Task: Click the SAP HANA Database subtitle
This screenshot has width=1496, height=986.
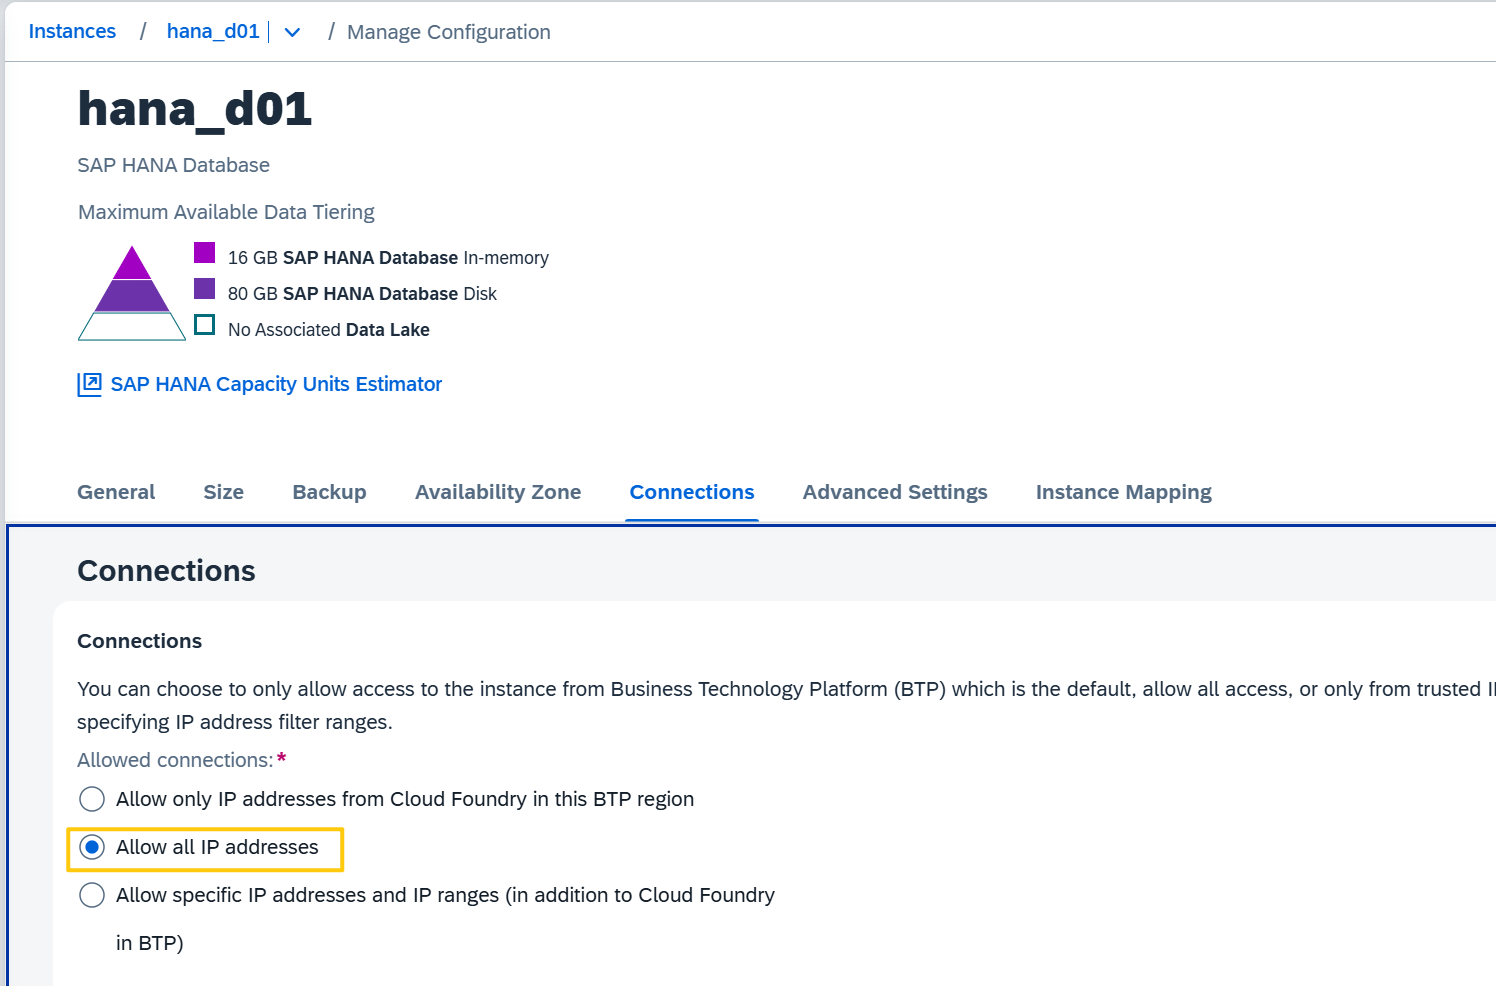Action: pos(173,165)
